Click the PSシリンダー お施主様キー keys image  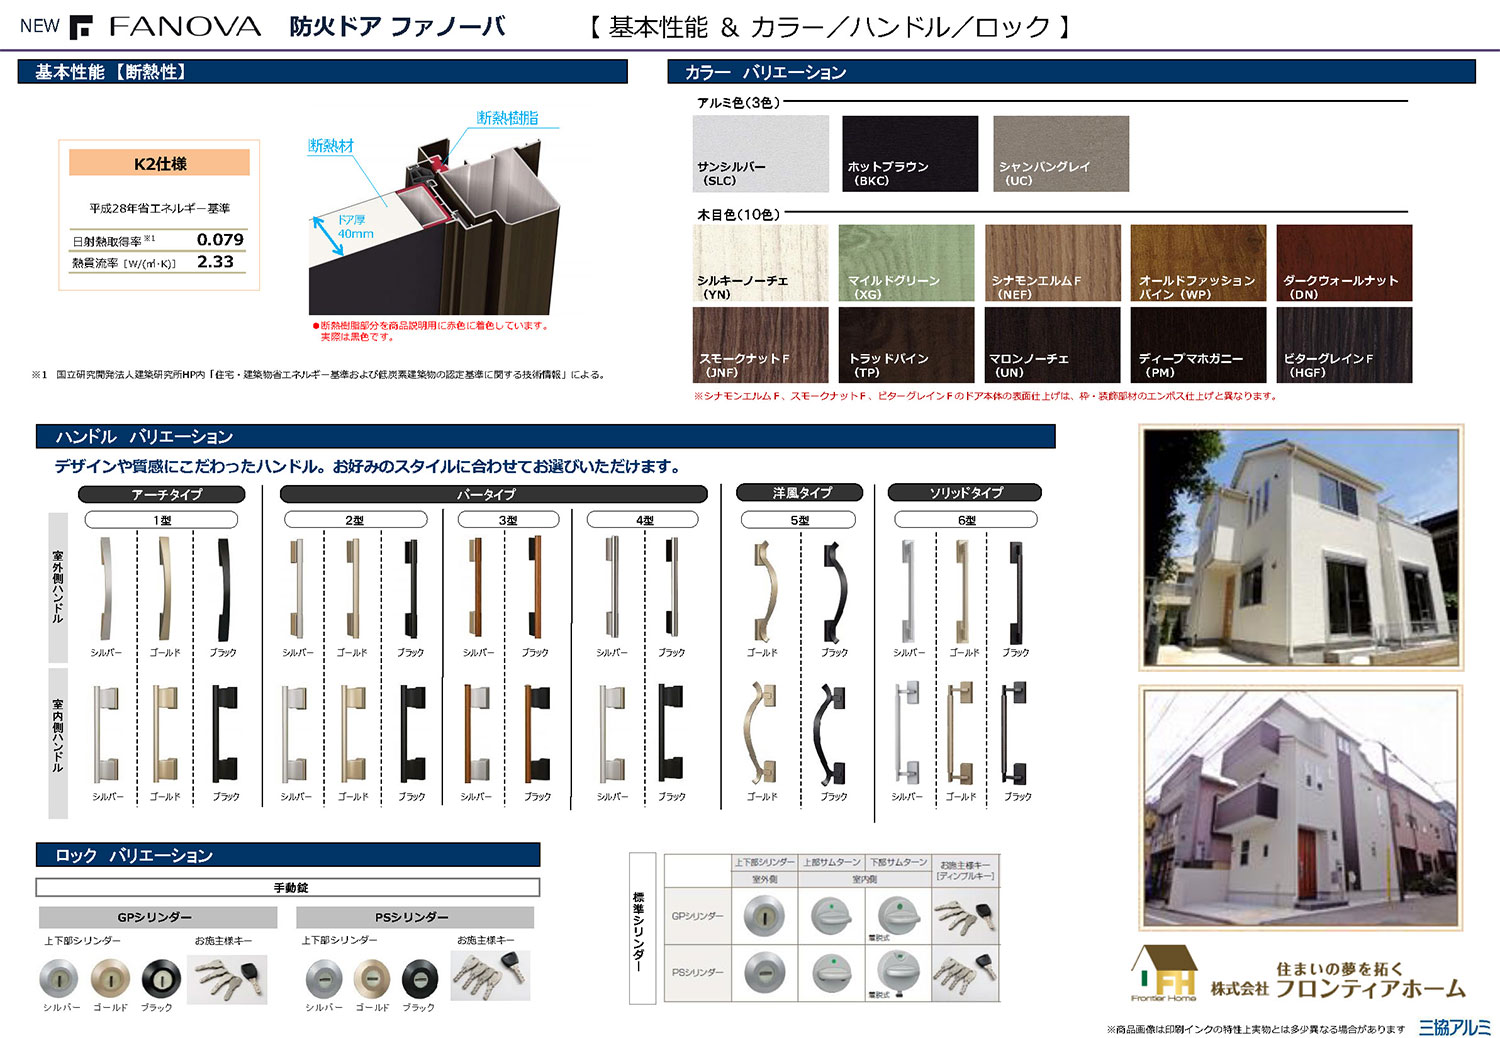point(490,975)
